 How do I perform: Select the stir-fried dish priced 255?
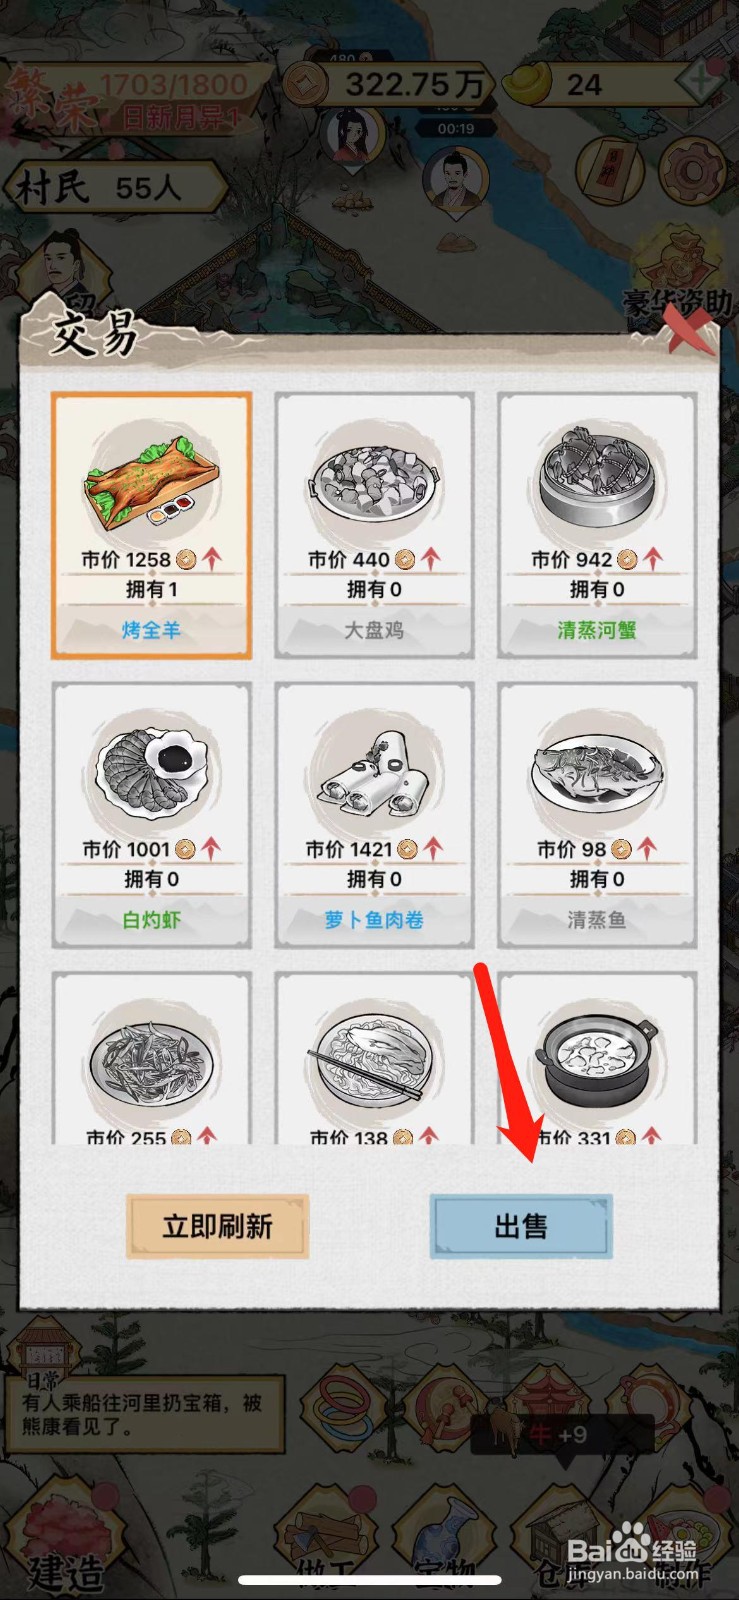(151, 1060)
